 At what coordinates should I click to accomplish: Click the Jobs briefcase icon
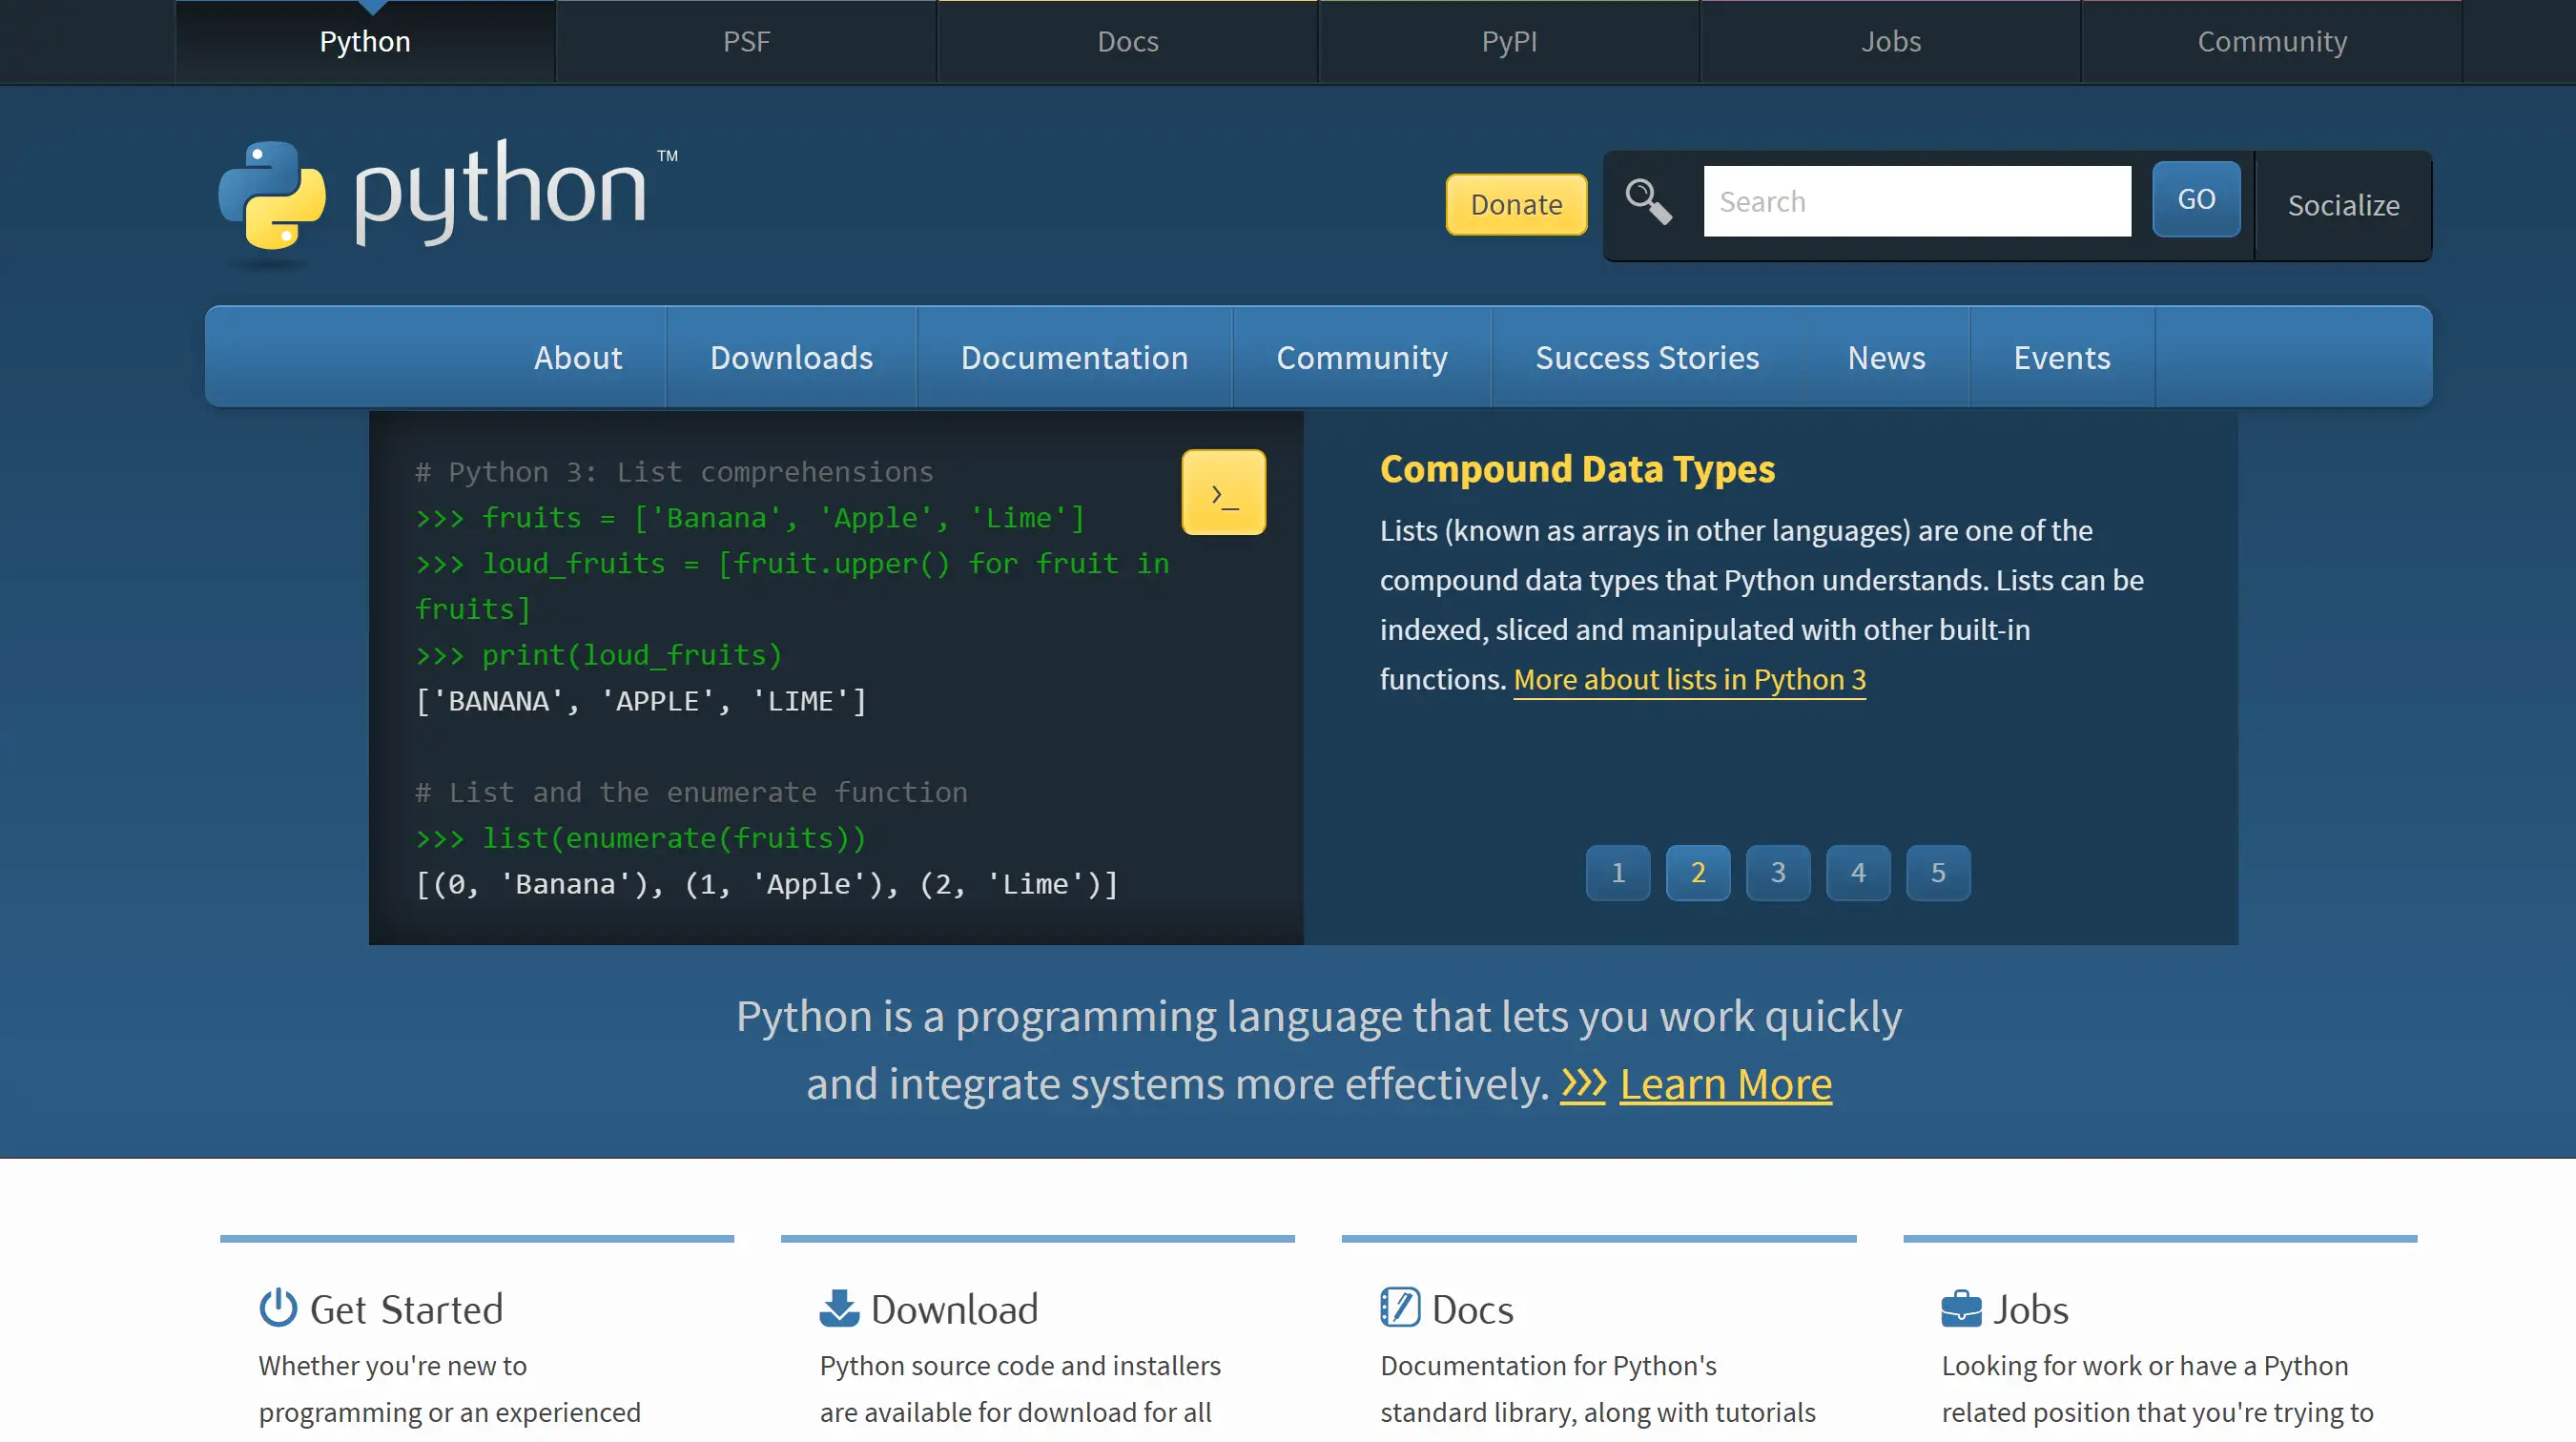[x=1961, y=1308]
